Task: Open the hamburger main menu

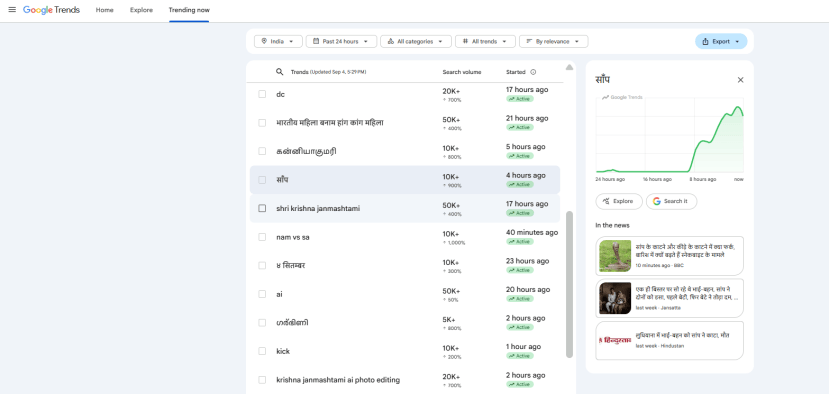Action: 12,10
